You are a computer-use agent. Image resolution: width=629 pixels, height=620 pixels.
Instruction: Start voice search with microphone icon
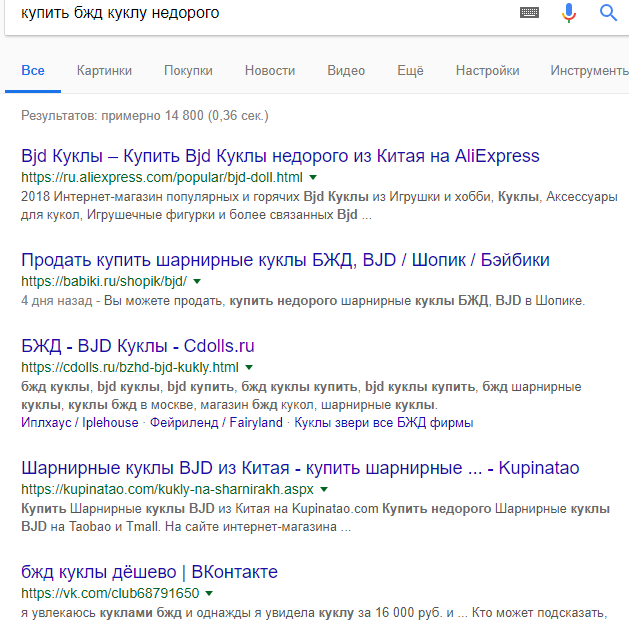pyautogui.click(x=569, y=13)
